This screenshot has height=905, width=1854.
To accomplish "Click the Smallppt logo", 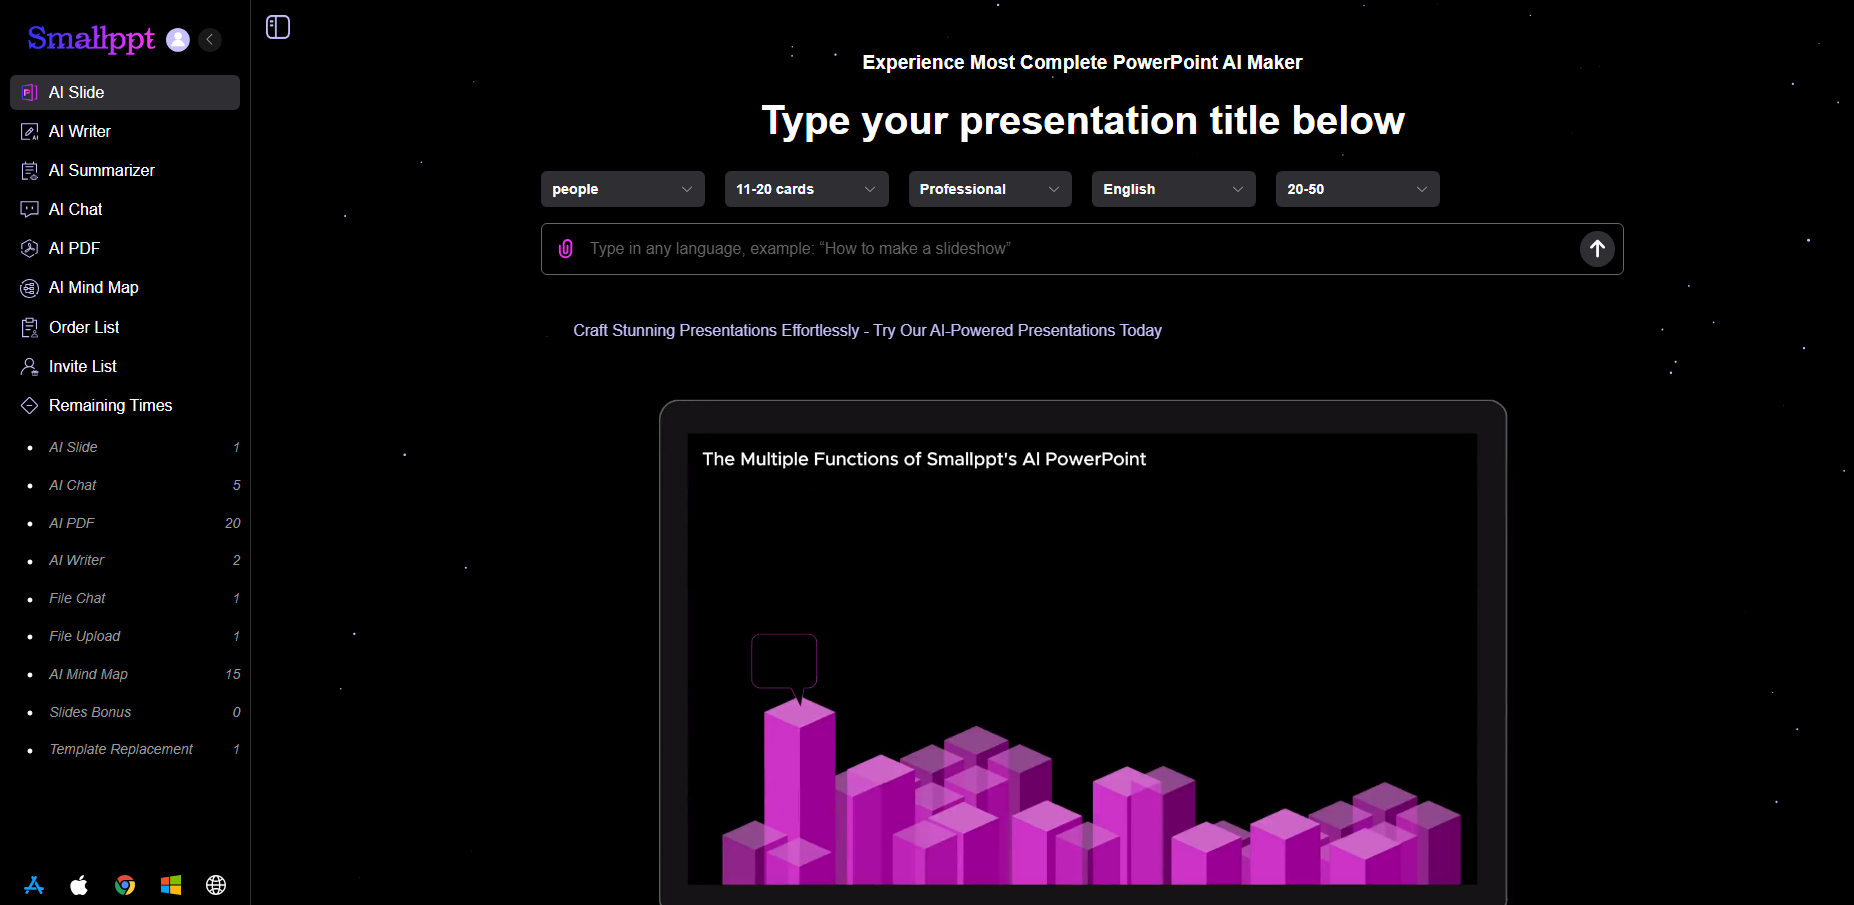I will (x=91, y=39).
